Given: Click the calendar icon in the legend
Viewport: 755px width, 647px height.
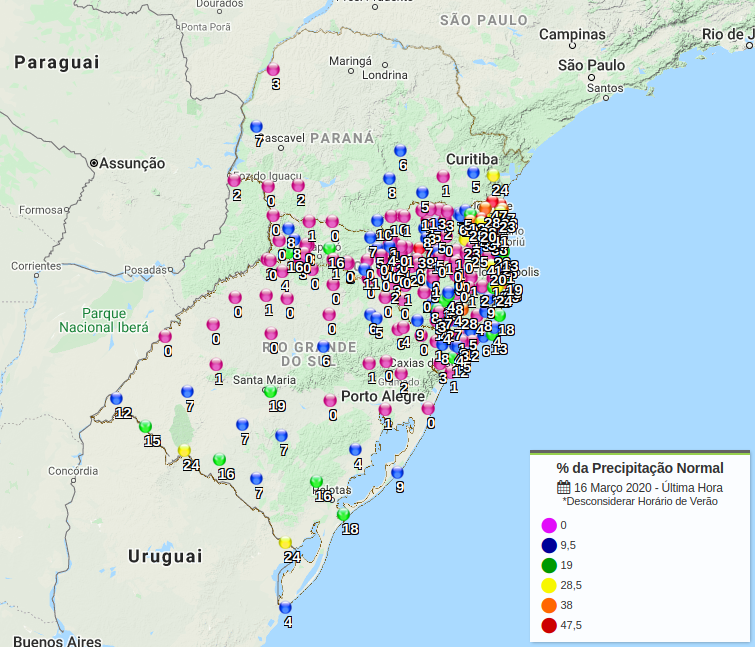Looking at the screenshot, I should (563, 487).
